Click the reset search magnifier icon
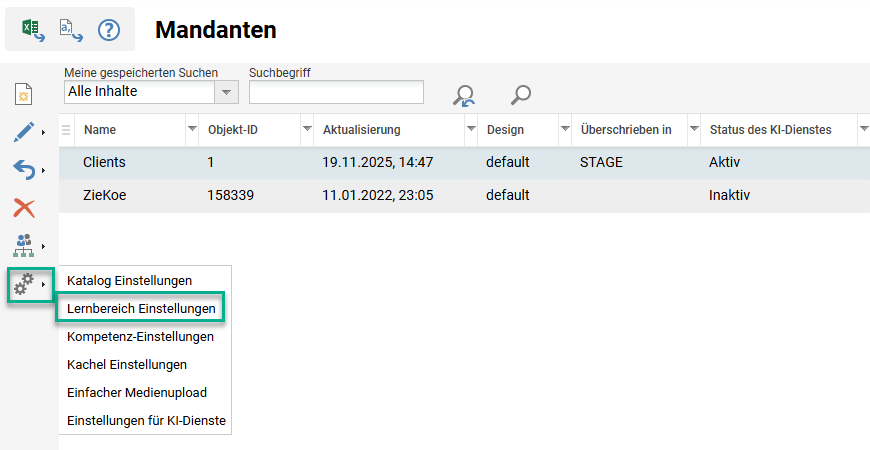 click(x=463, y=95)
